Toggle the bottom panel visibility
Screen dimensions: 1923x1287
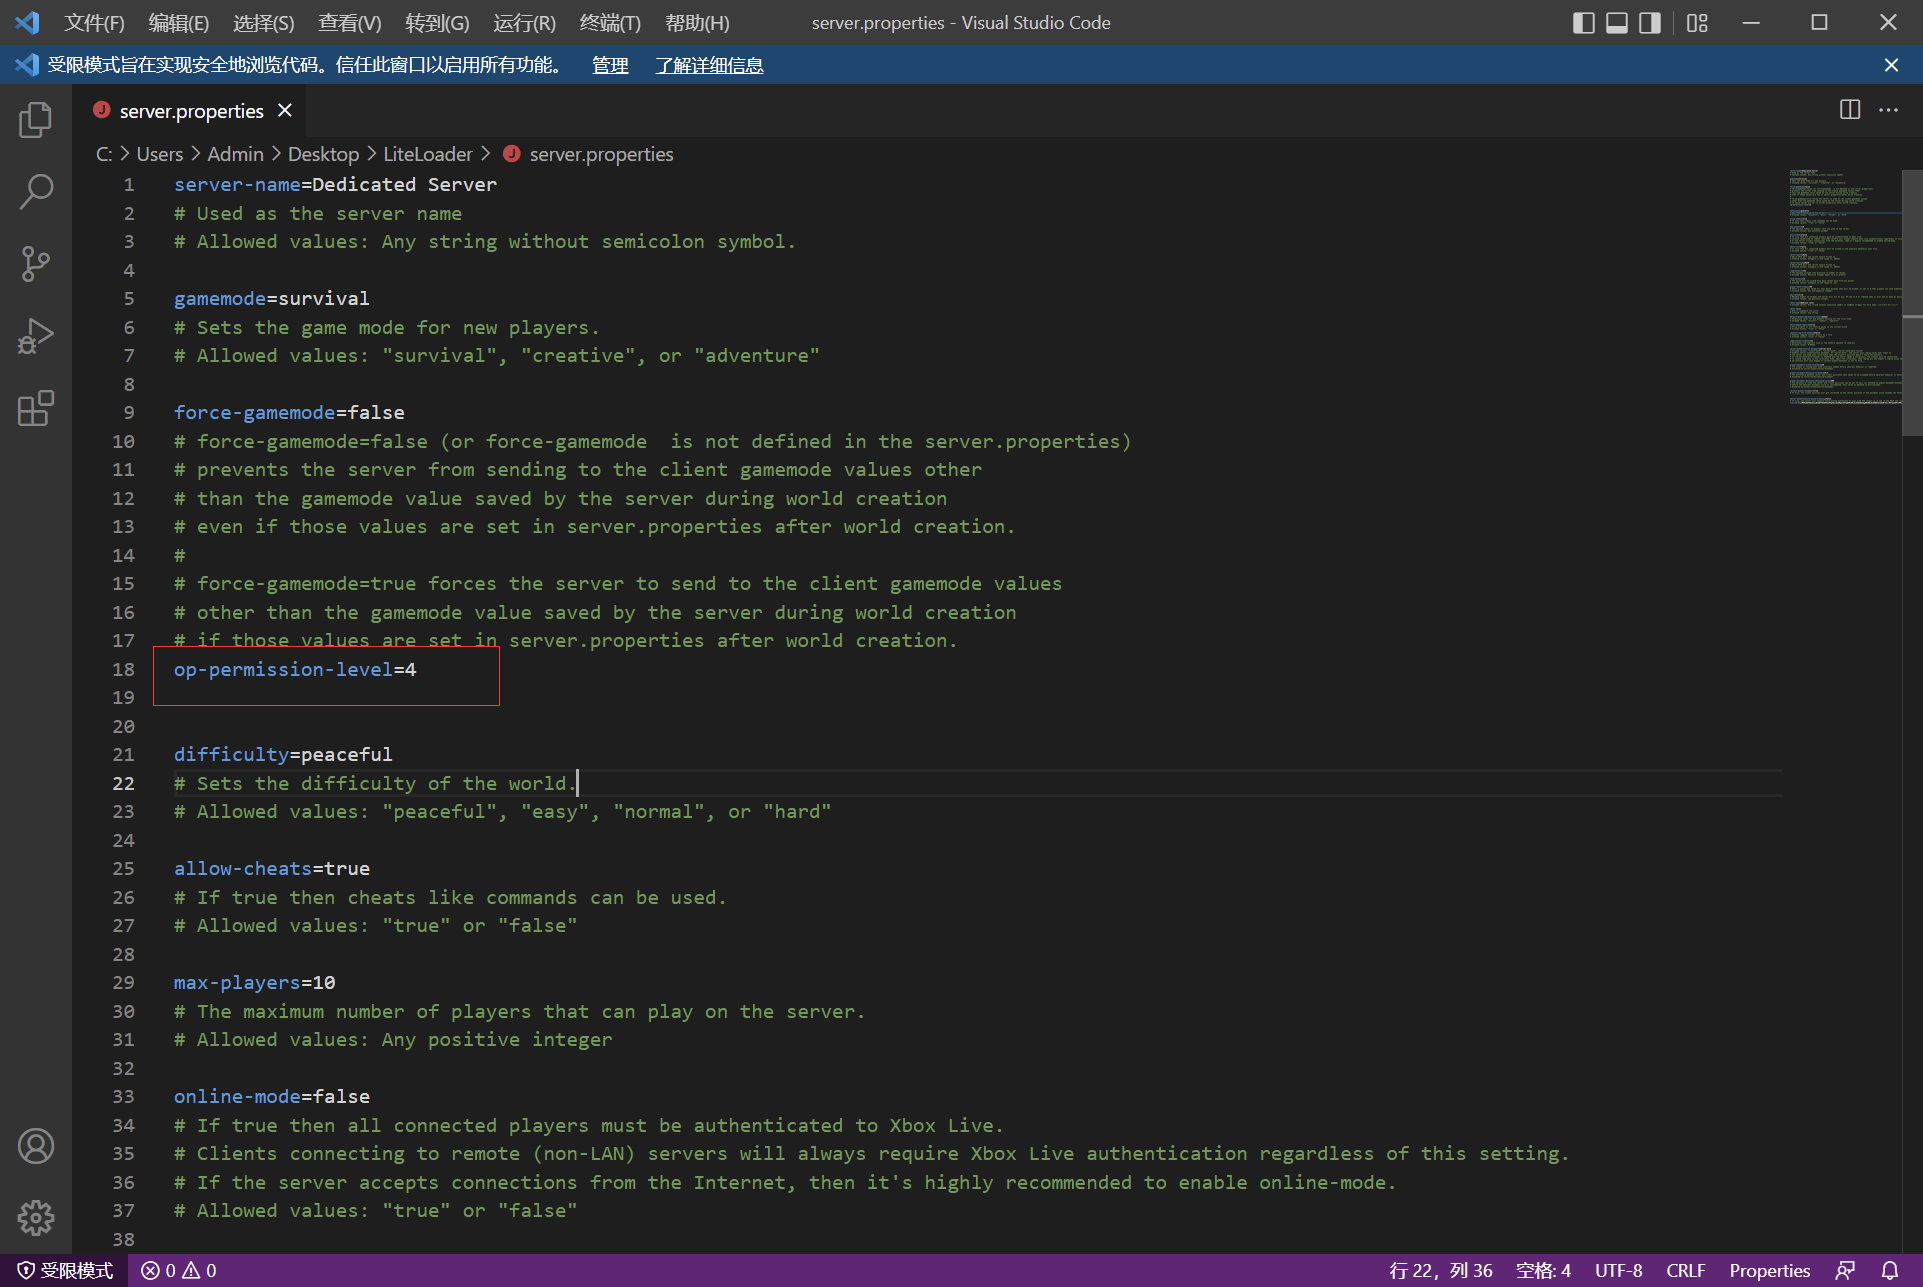[x=1616, y=22]
